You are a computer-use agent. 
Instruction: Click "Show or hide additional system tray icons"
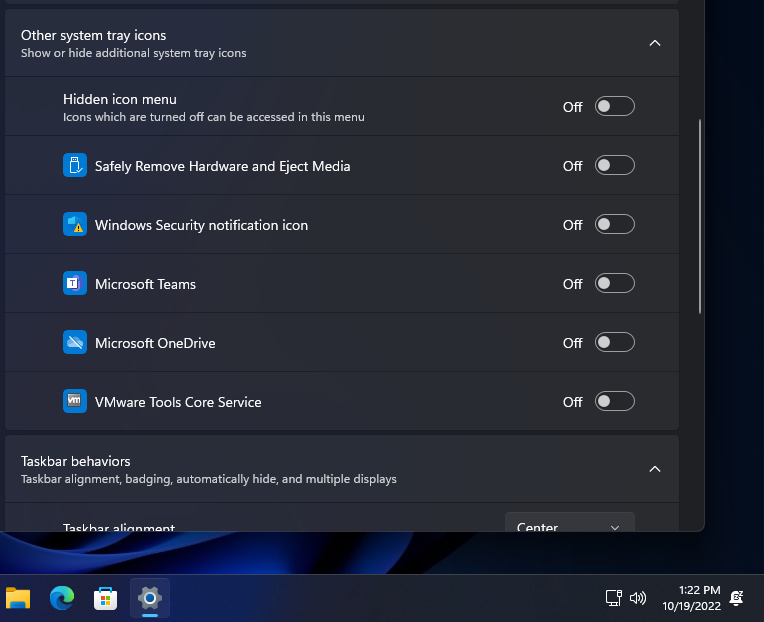pos(134,53)
